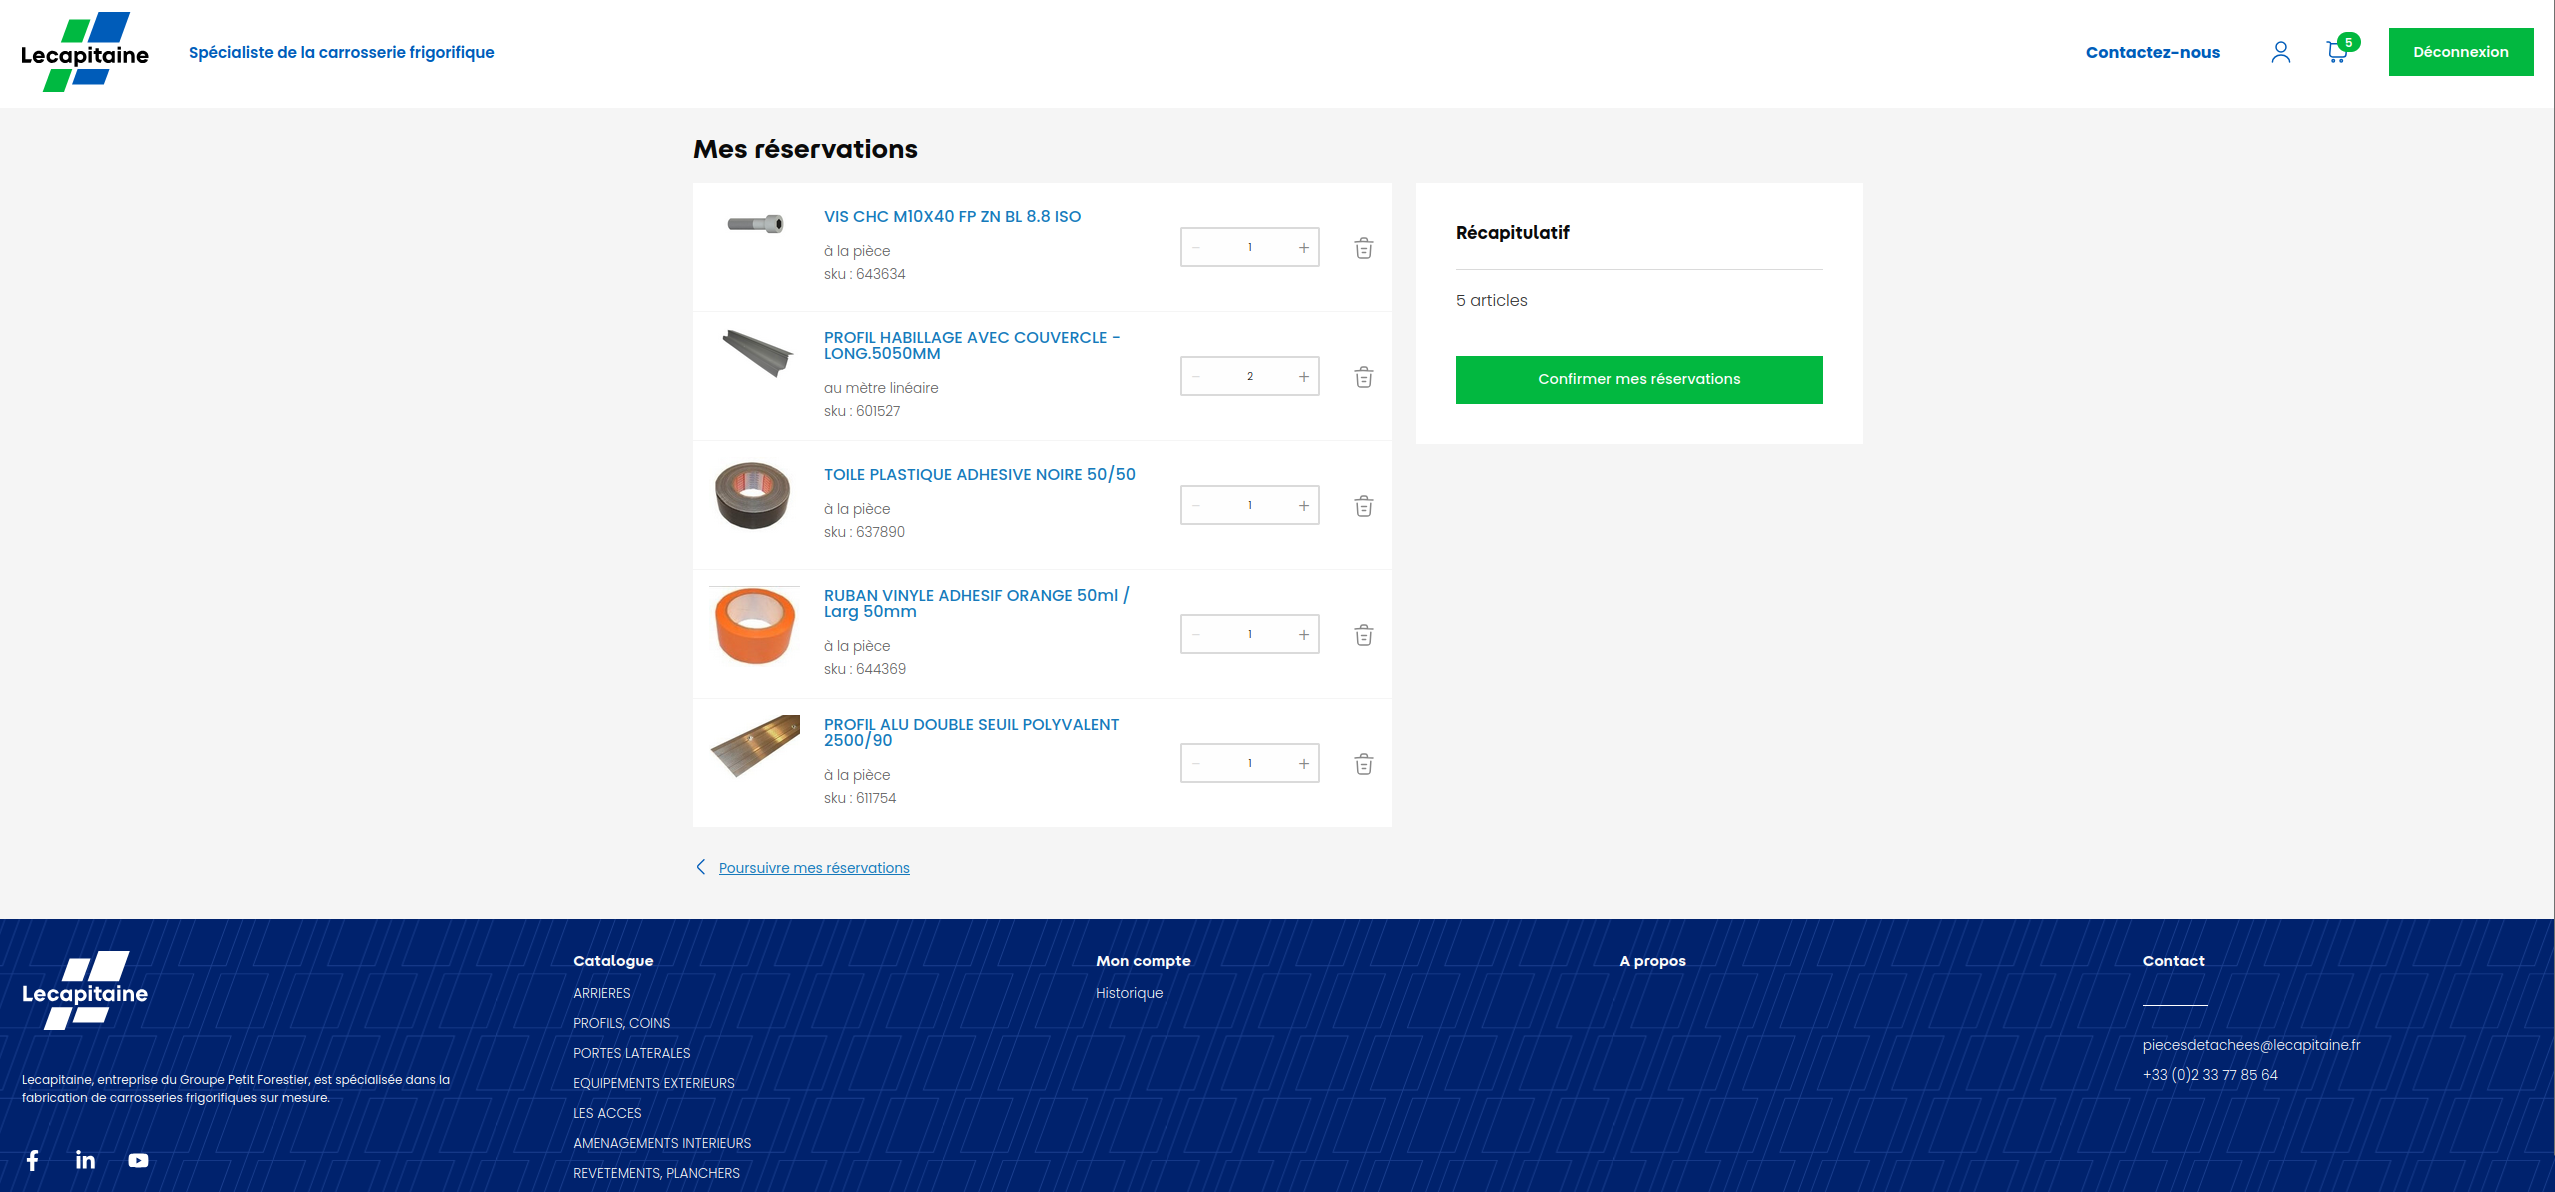Open RUBAN VINYLE ADHESIF ORANGE product link
This screenshot has height=1192, width=2555.
pyautogui.click(x=976, y=603)
